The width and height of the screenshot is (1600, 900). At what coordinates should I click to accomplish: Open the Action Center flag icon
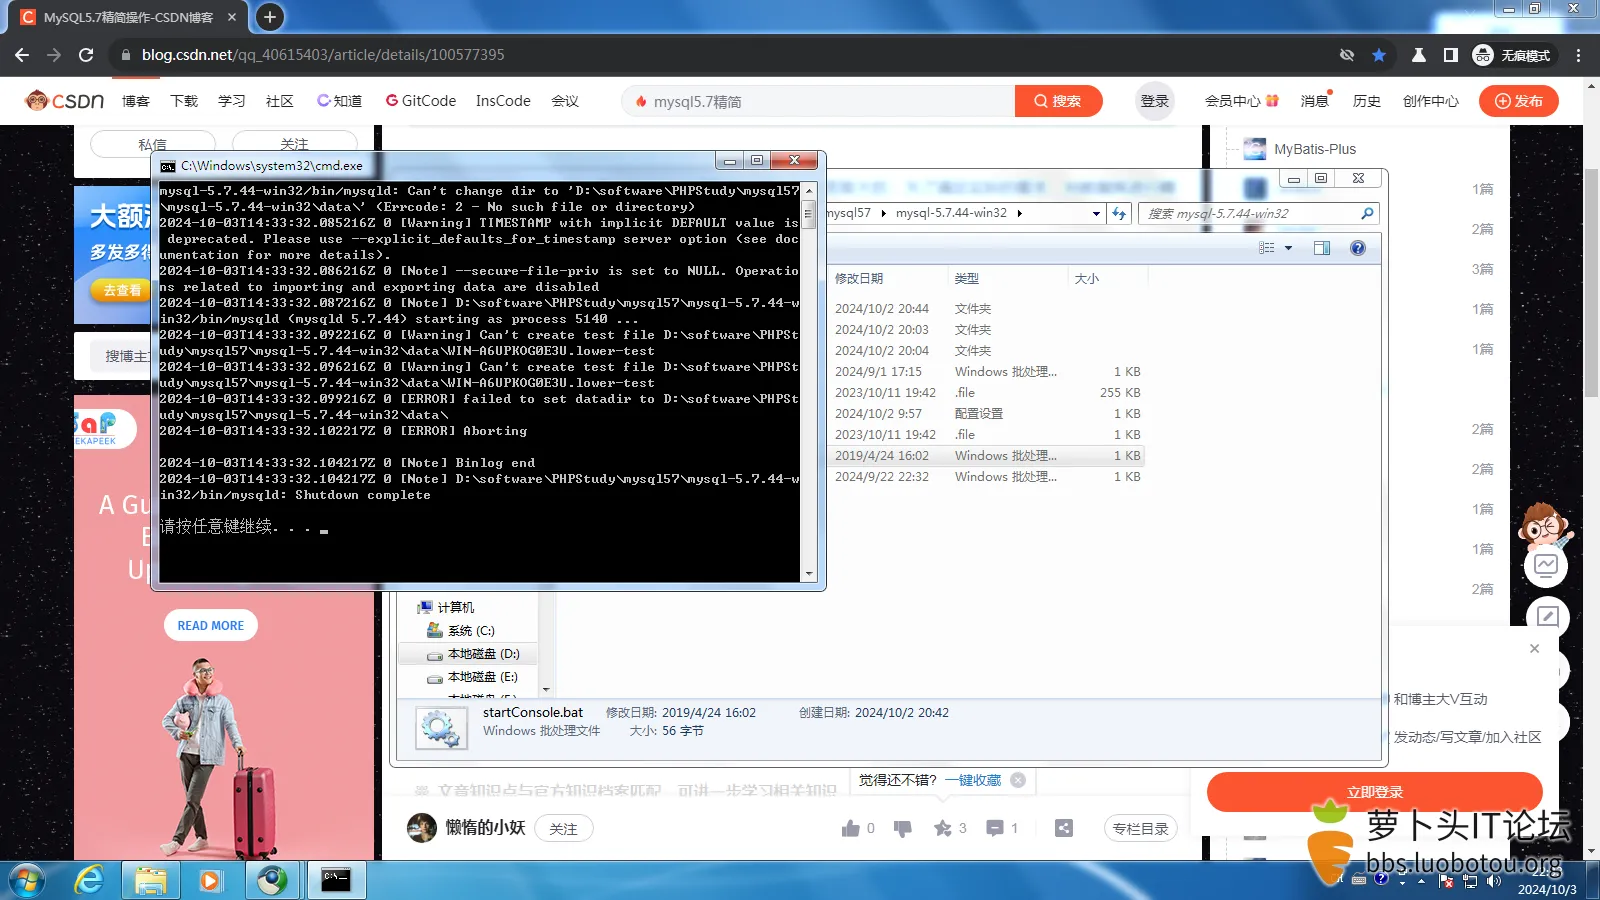[1446, 881]
